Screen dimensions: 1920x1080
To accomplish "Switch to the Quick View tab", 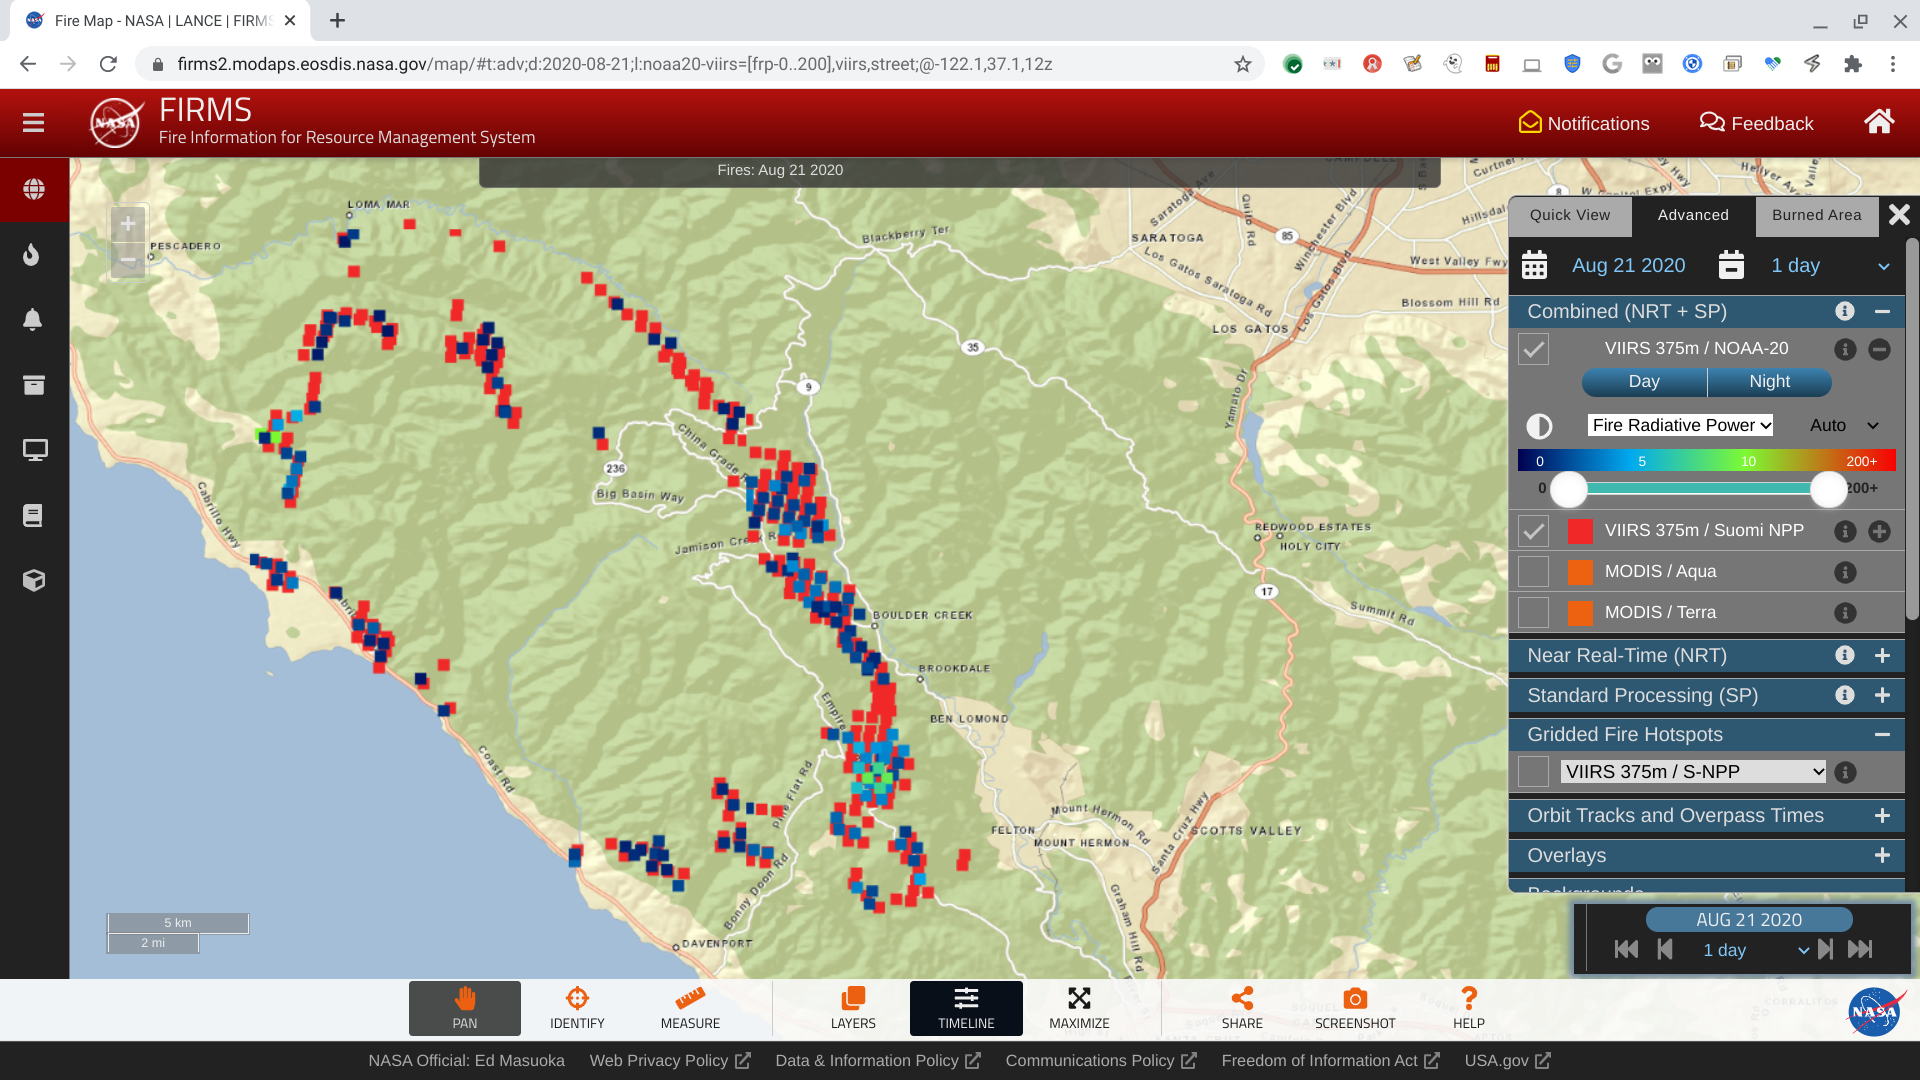I will tap(1569, 215).
